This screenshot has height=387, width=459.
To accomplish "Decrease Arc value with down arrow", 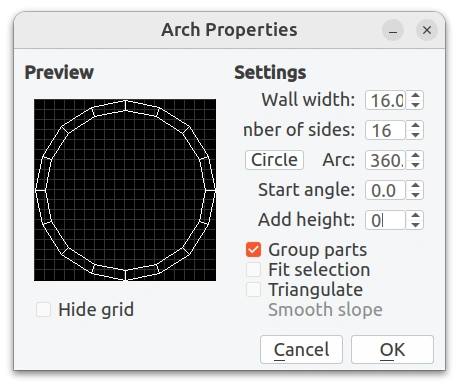I will [x=415, y=165].
